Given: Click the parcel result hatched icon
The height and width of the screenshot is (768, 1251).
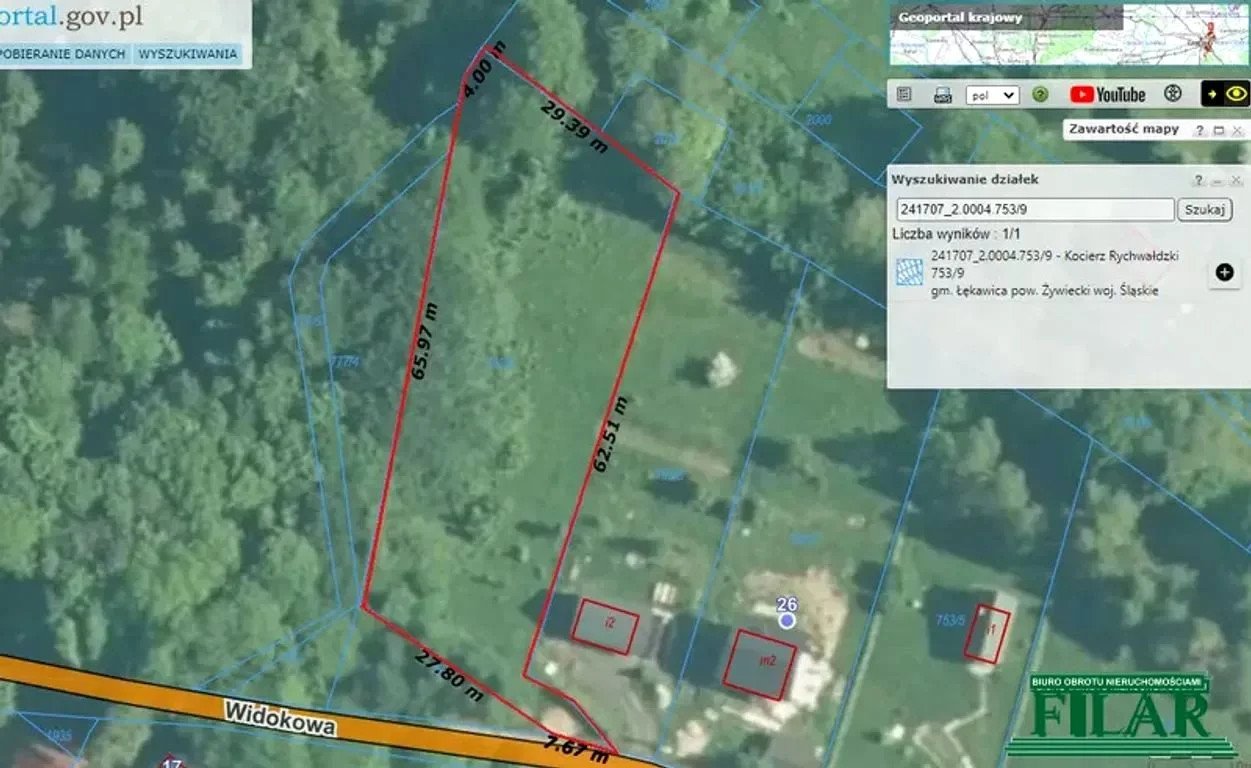Looking at the screenshot, I should click(909, 273).
